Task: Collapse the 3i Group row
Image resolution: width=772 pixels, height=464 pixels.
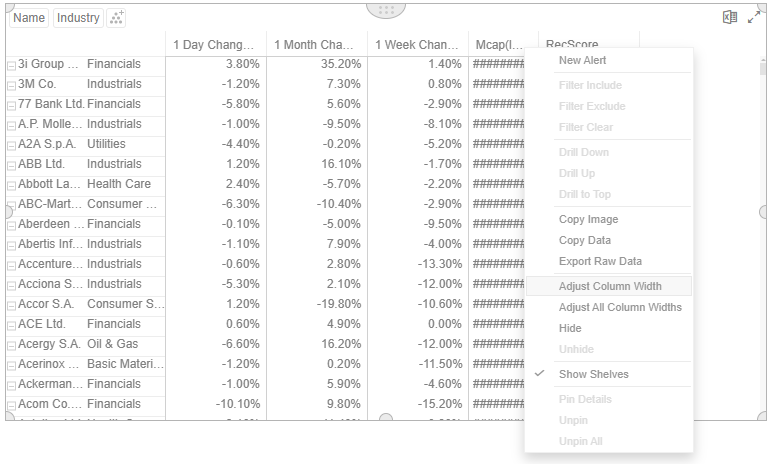Action: [x=11, y=66]
